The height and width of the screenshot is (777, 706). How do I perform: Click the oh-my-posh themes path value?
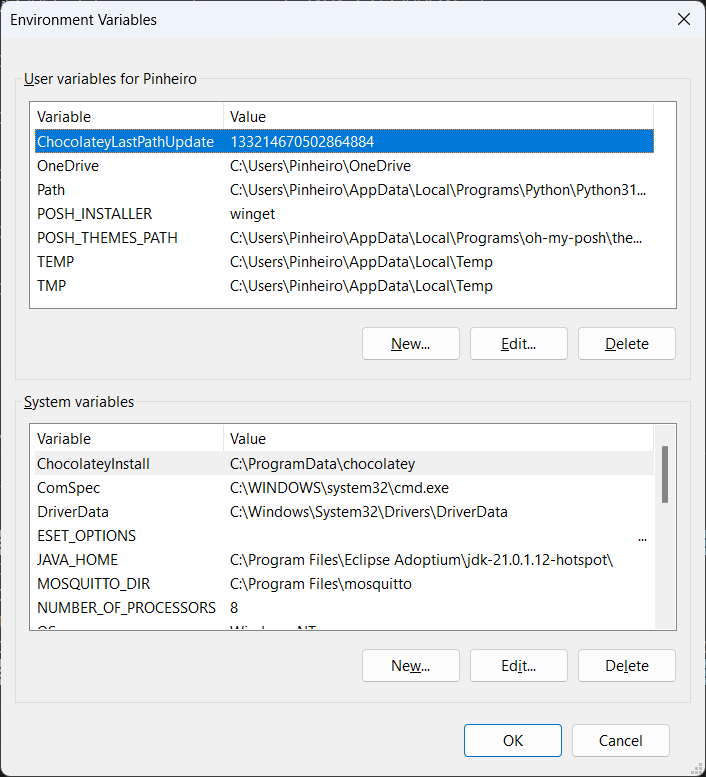point(436,238)
